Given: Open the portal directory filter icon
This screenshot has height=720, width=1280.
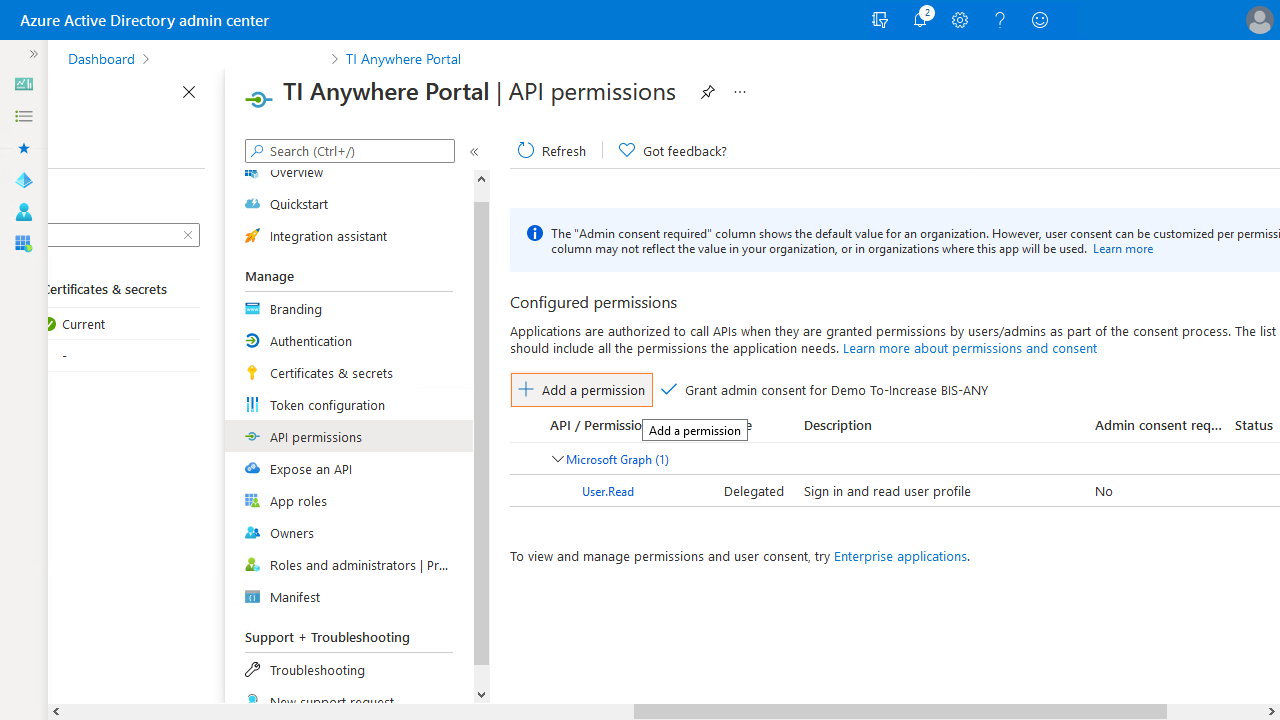Looking at the screenshot, I should (x=880, y=20).
